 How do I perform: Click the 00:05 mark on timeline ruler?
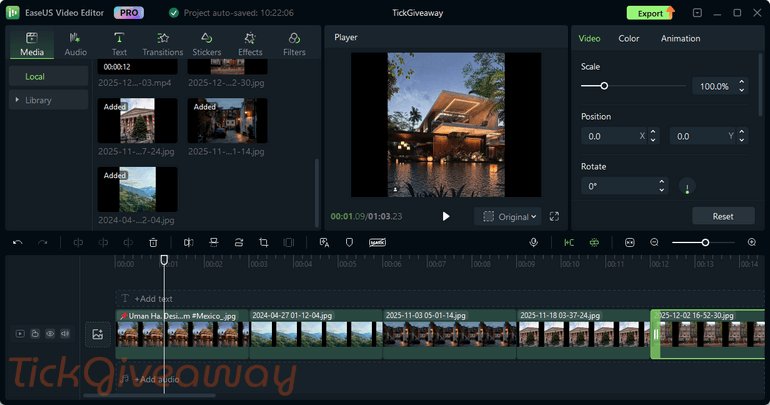347,264
